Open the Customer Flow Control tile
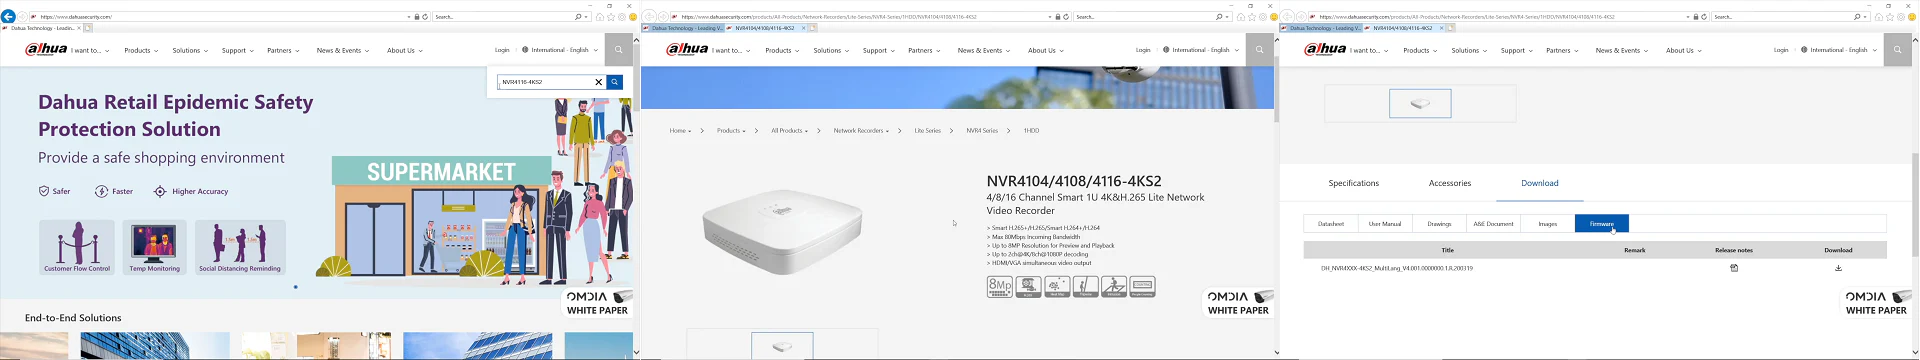 pos(77,247)
